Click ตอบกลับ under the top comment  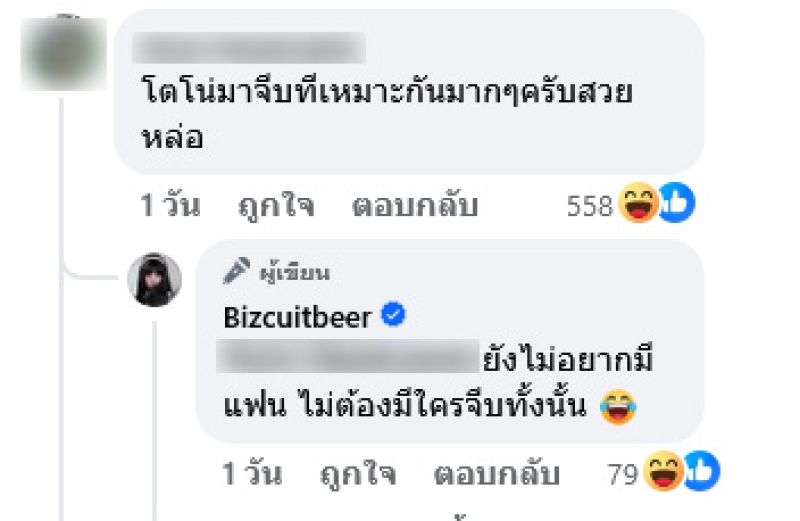coord(415,206)
